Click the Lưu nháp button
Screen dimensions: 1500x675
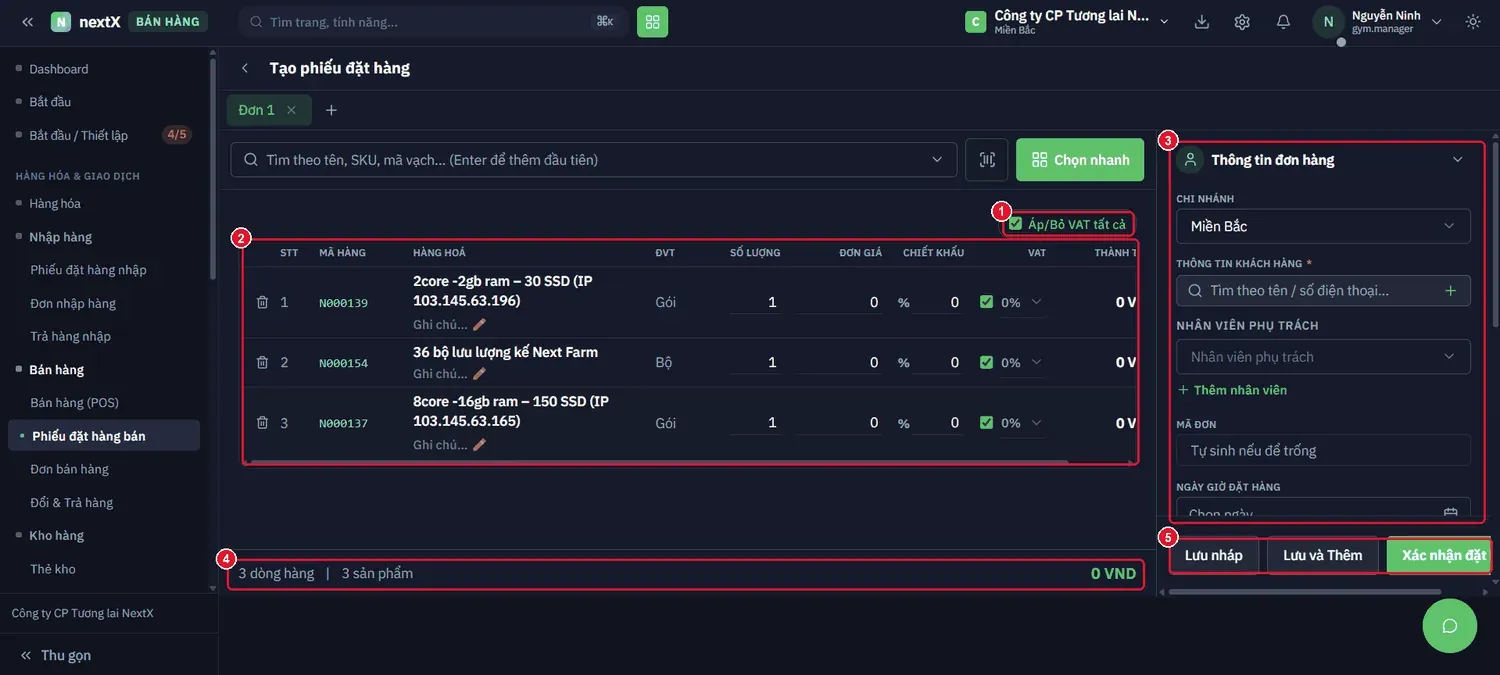click(1214, 556)
